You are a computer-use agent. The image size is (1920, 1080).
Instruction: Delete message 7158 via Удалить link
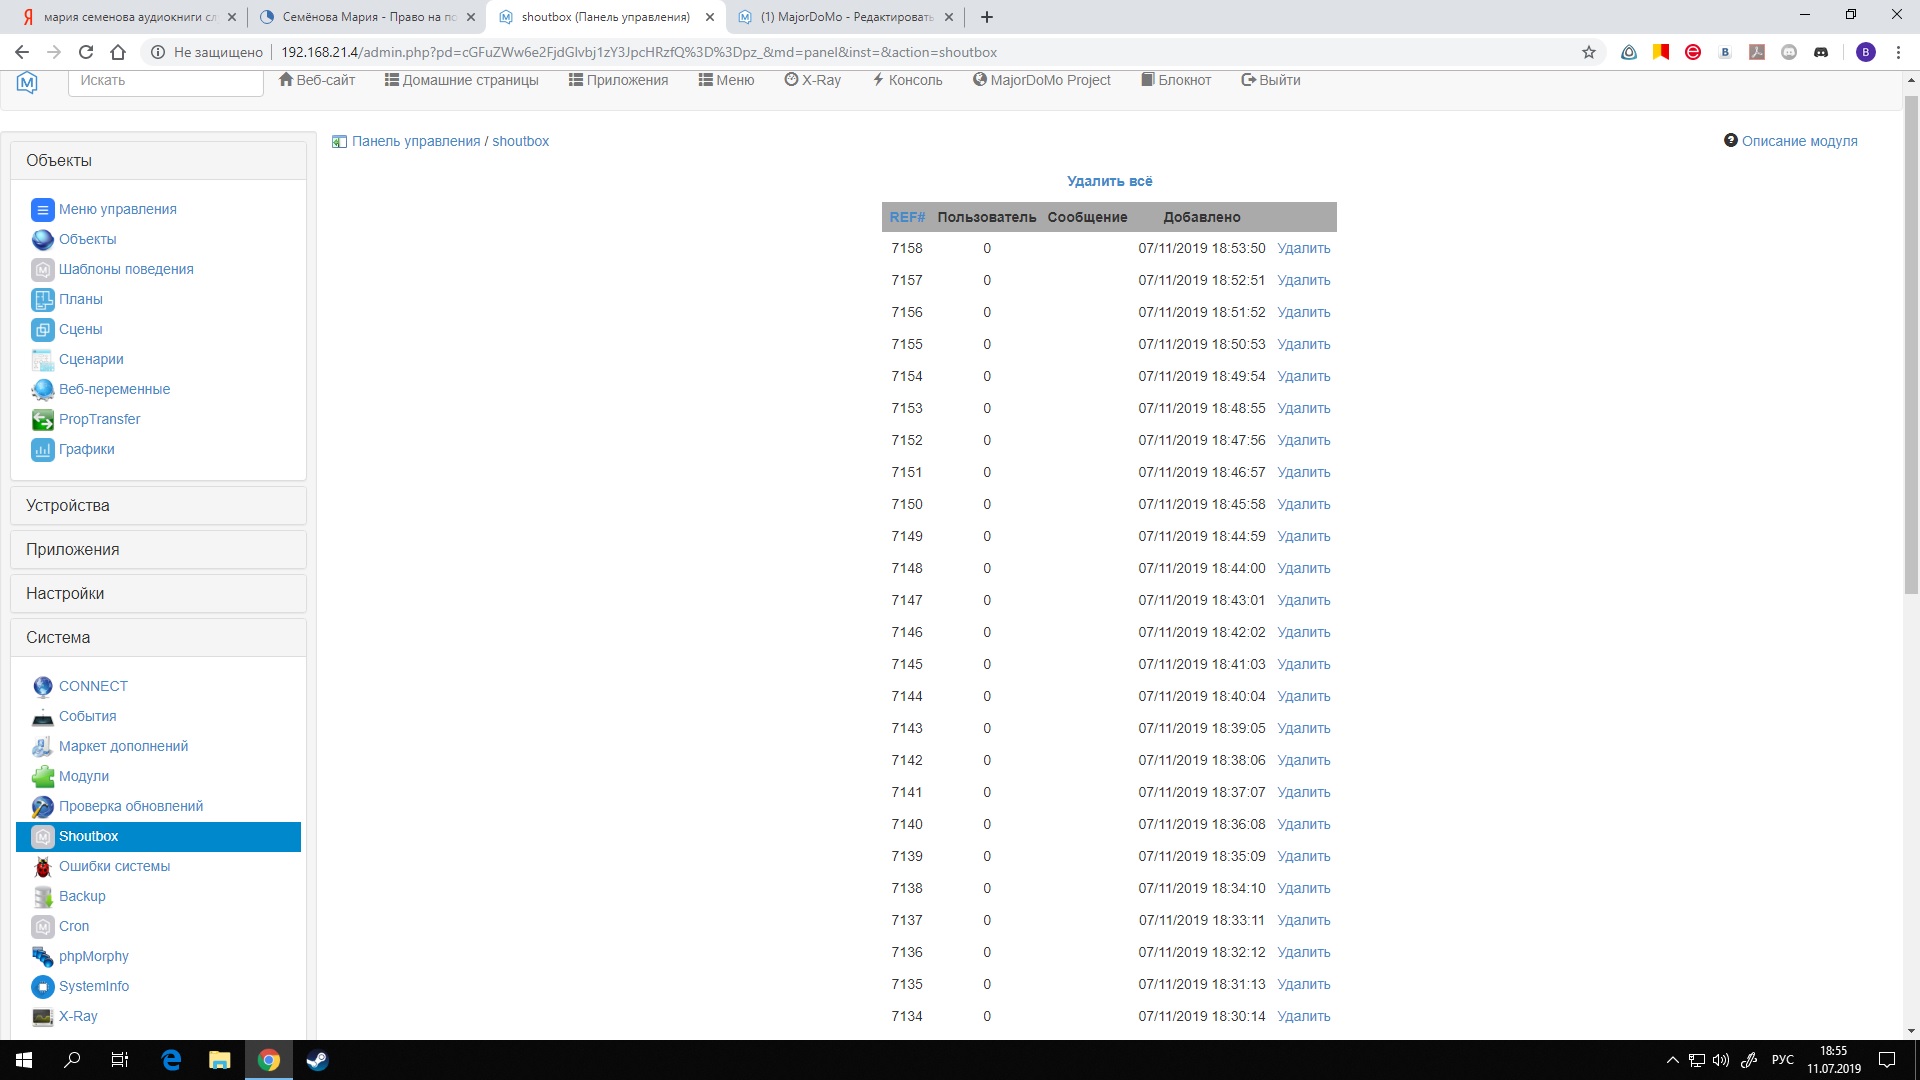pyautogui.click(x=1303, y=248)
